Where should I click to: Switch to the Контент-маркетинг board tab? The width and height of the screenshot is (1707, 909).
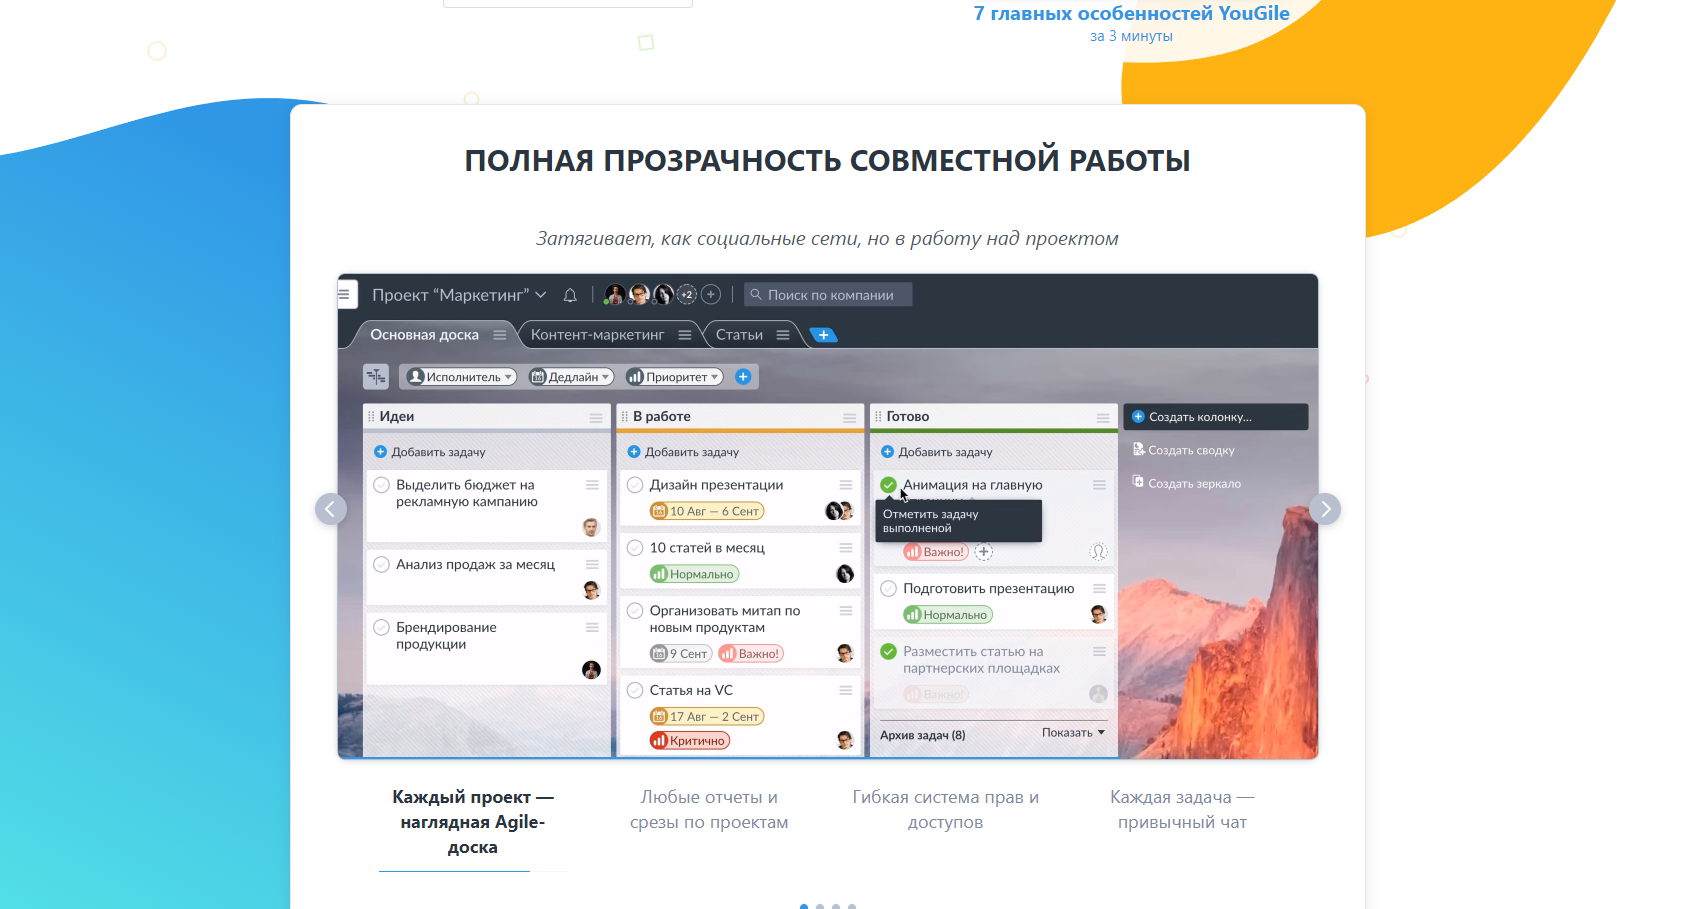tap(597, 335)
